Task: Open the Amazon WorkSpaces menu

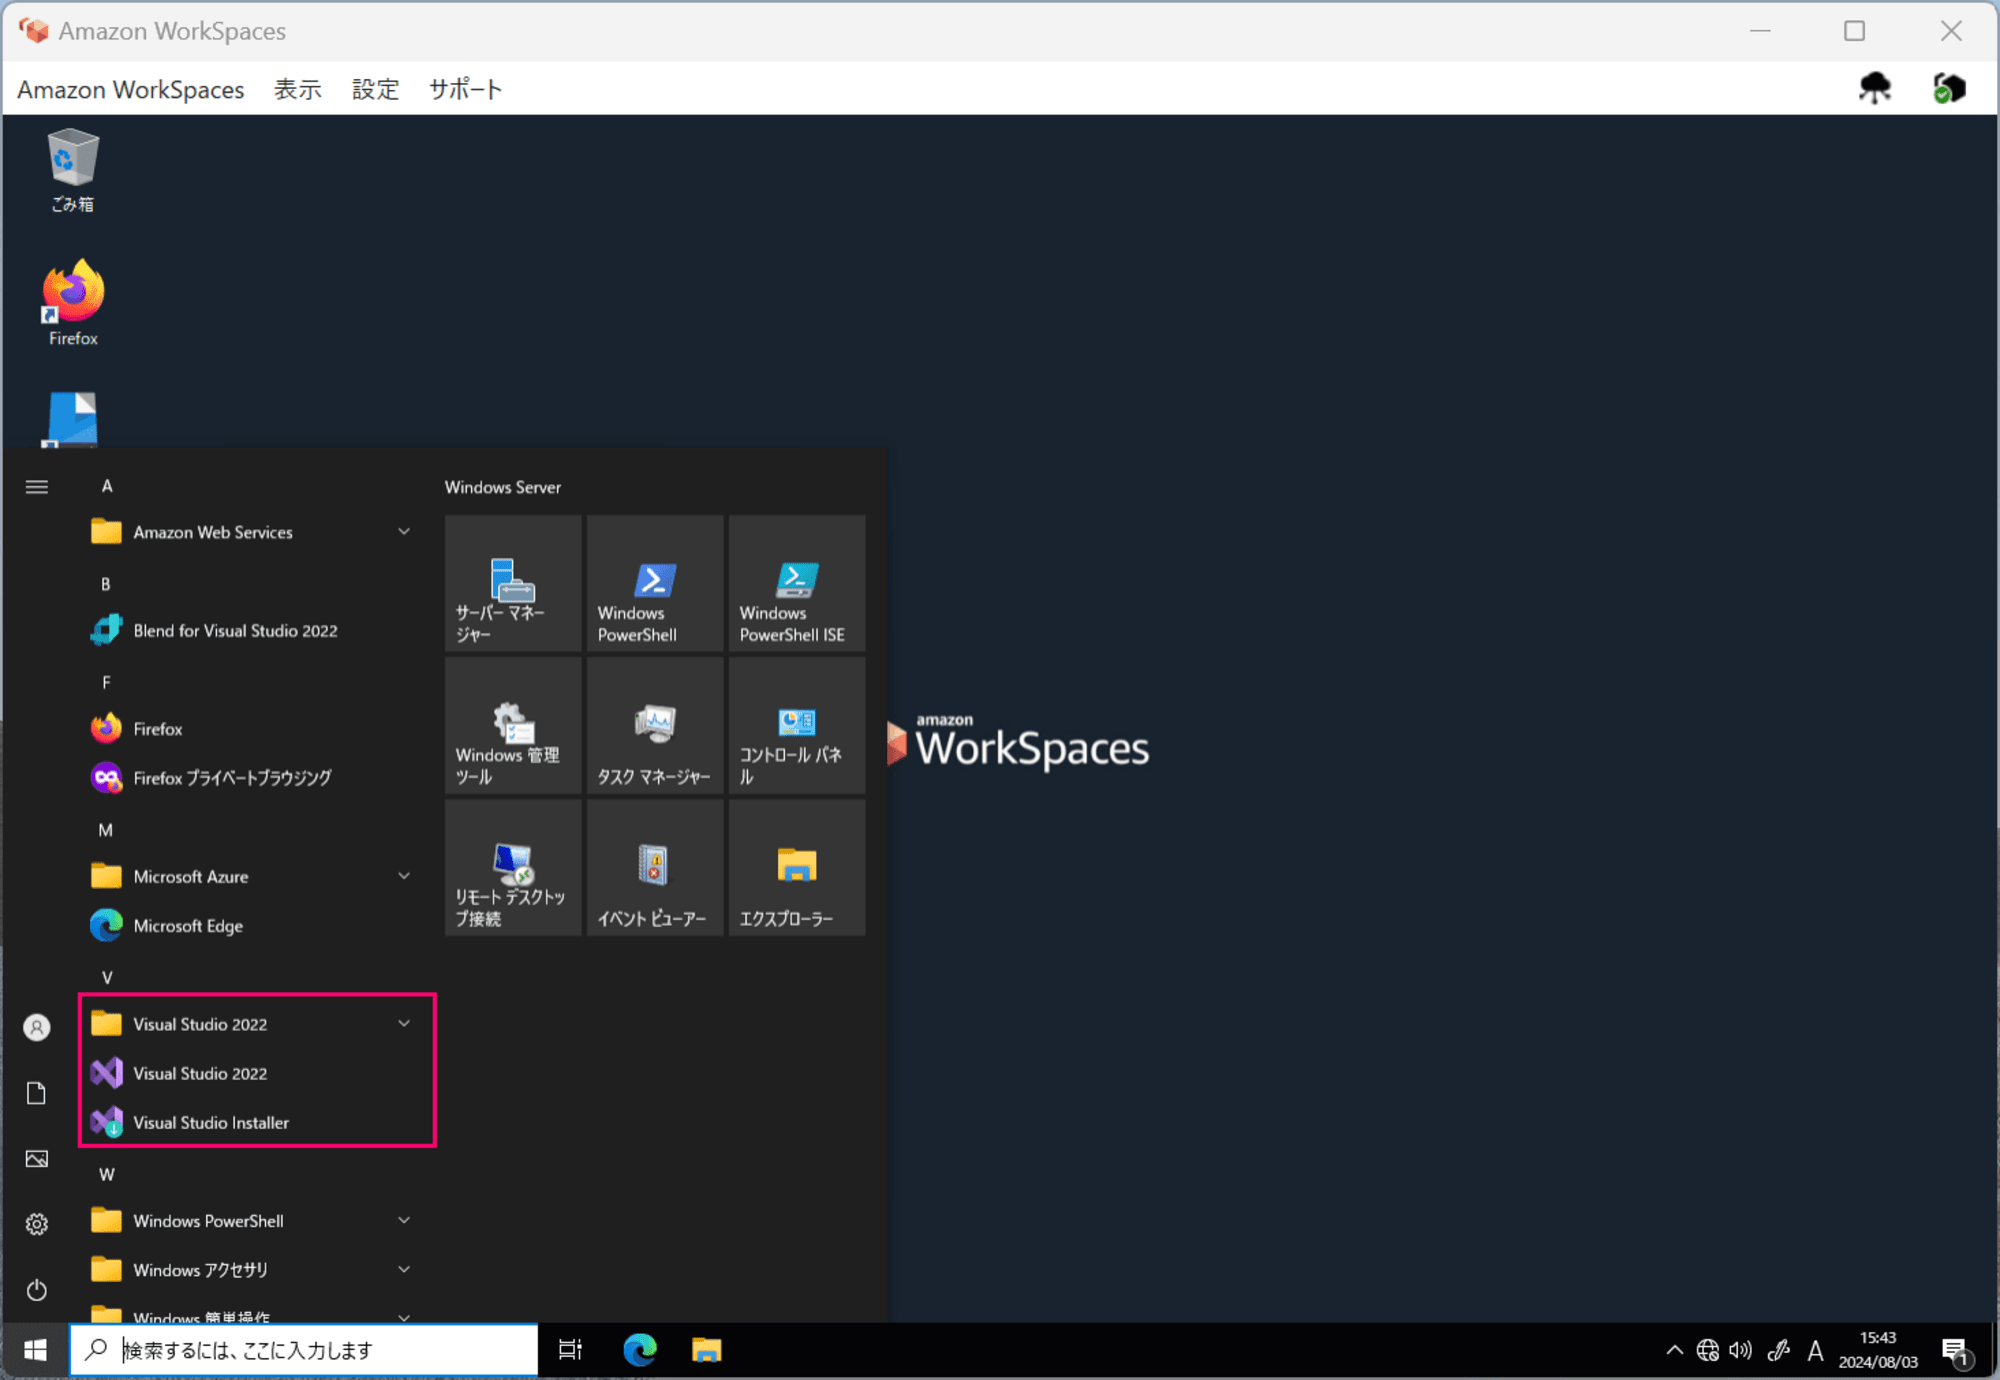Action: point(131,89)
